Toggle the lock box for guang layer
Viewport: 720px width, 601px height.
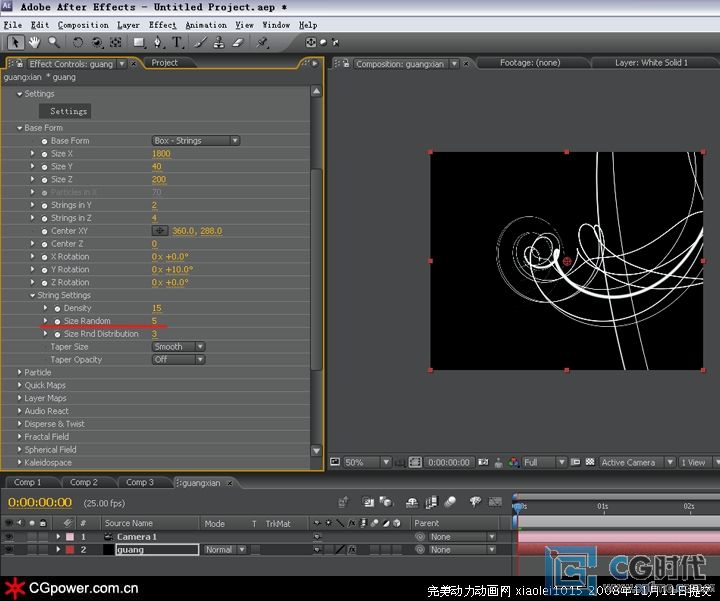coord(43,549)
